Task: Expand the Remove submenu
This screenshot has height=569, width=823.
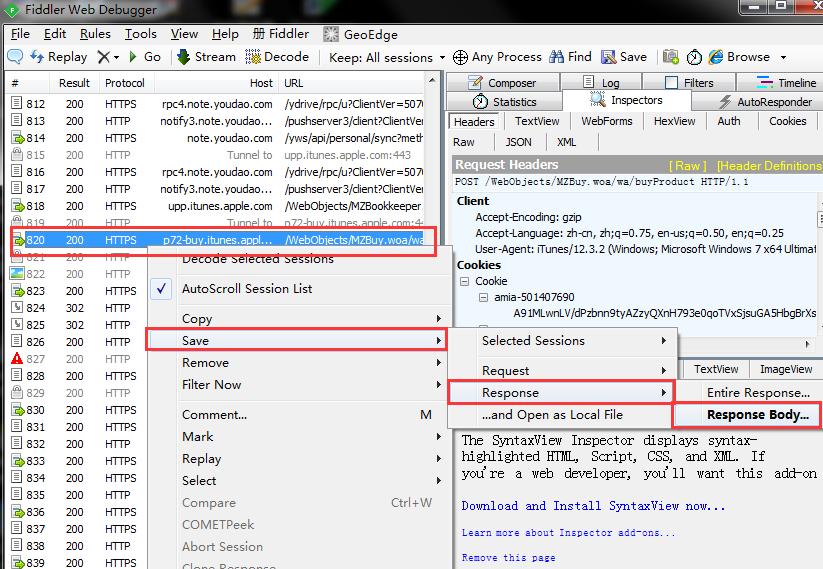Action: pos(313,363)
